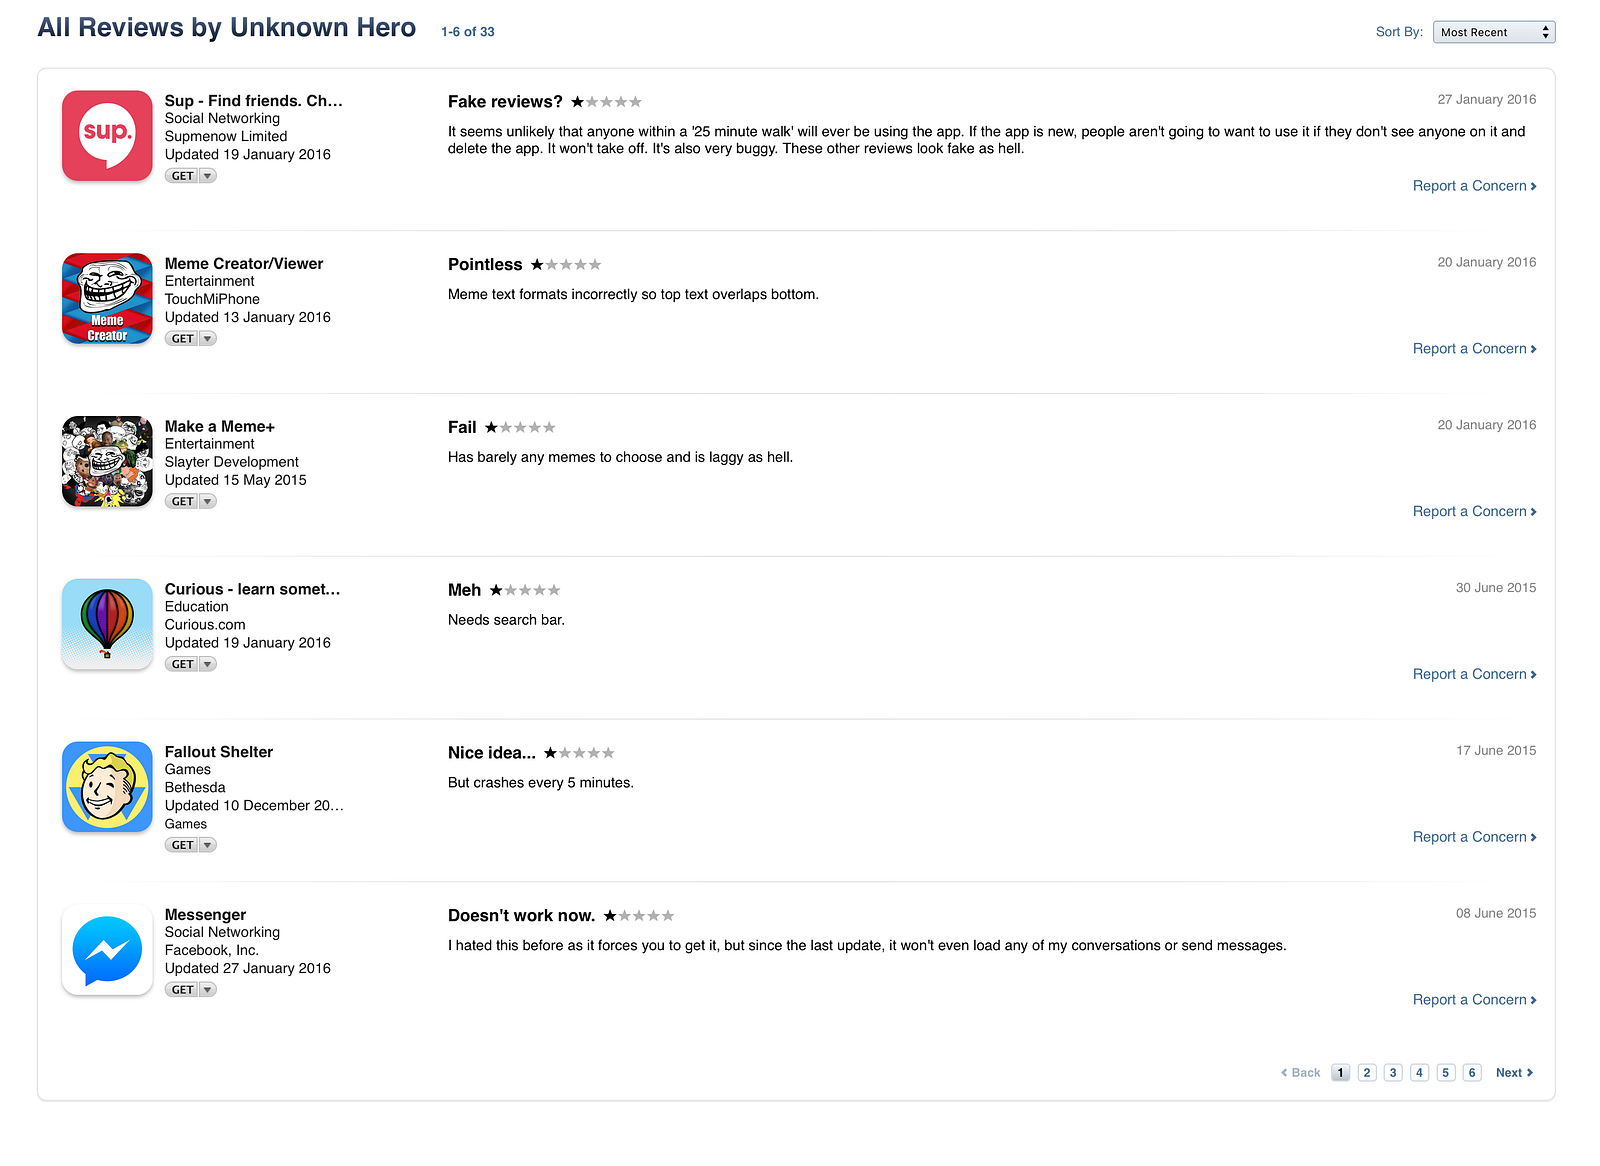Open the Sup - Find friends app title
Screen dimensions: 1600x1166
254,101
